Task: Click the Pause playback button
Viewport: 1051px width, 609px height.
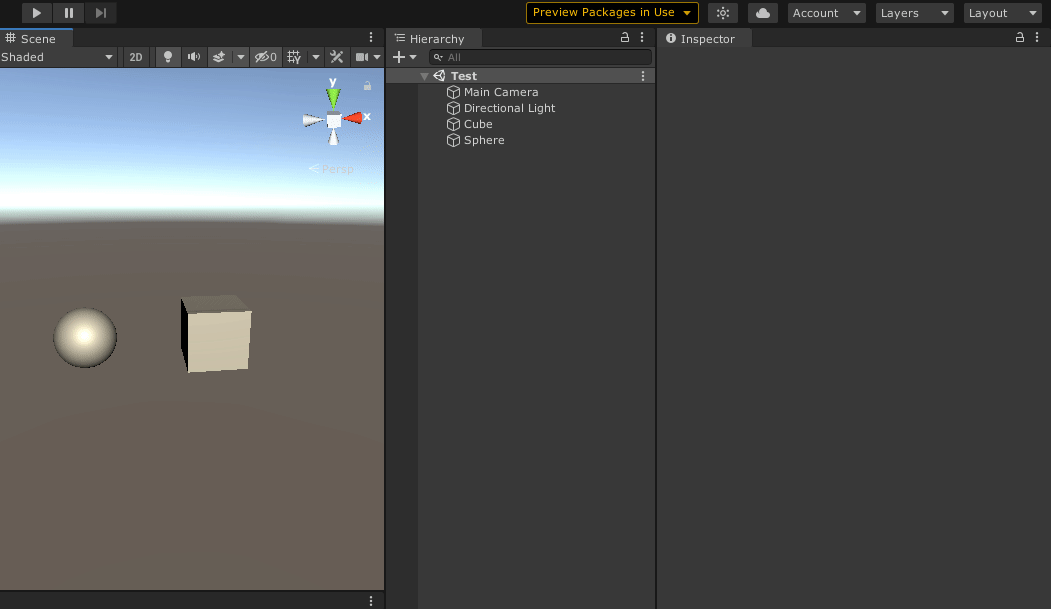Action: (x=68, y=13)
